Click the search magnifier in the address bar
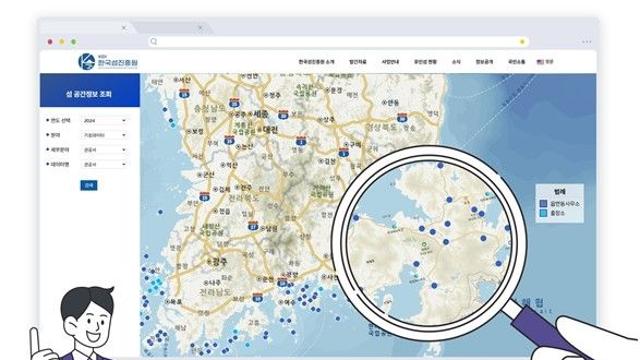 [154, 42]
